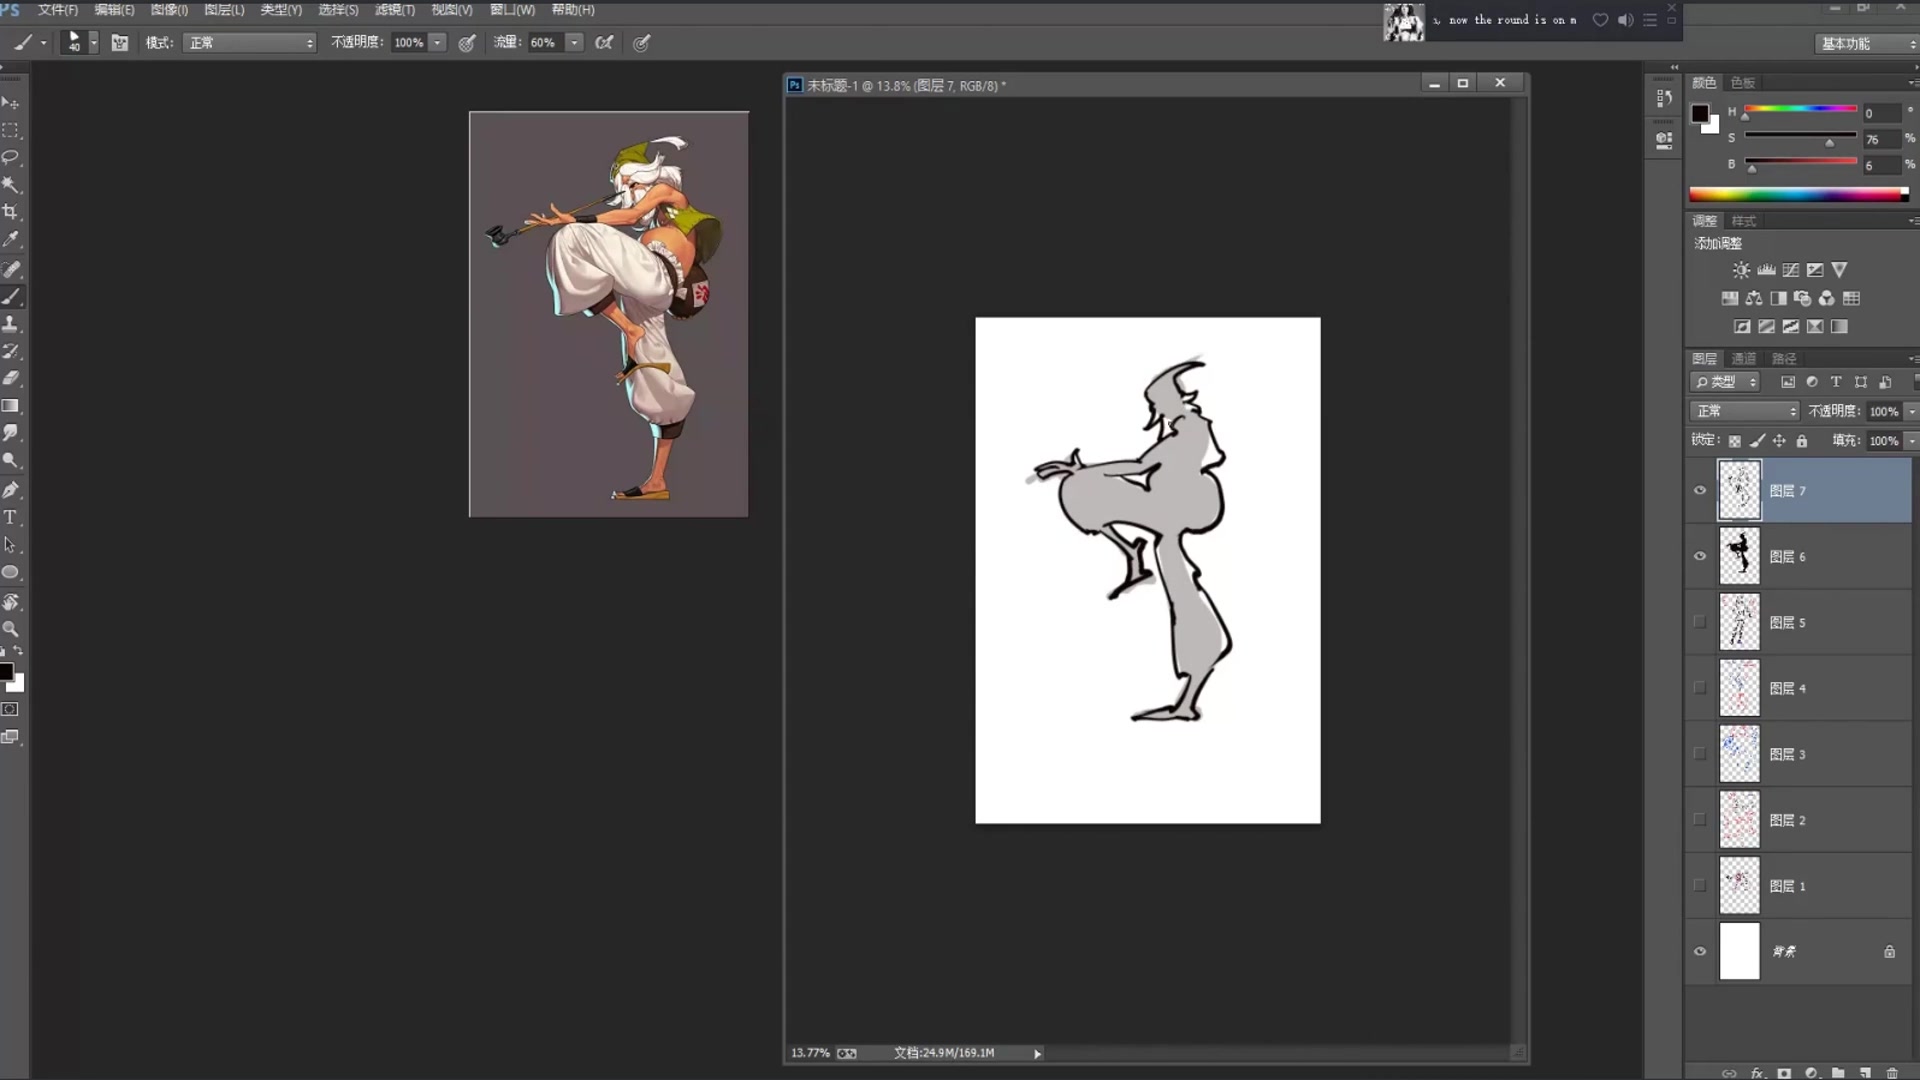Open brush preset picker size 40 dropdown
The image size is (1920, 1080).
tap(93, 43)
